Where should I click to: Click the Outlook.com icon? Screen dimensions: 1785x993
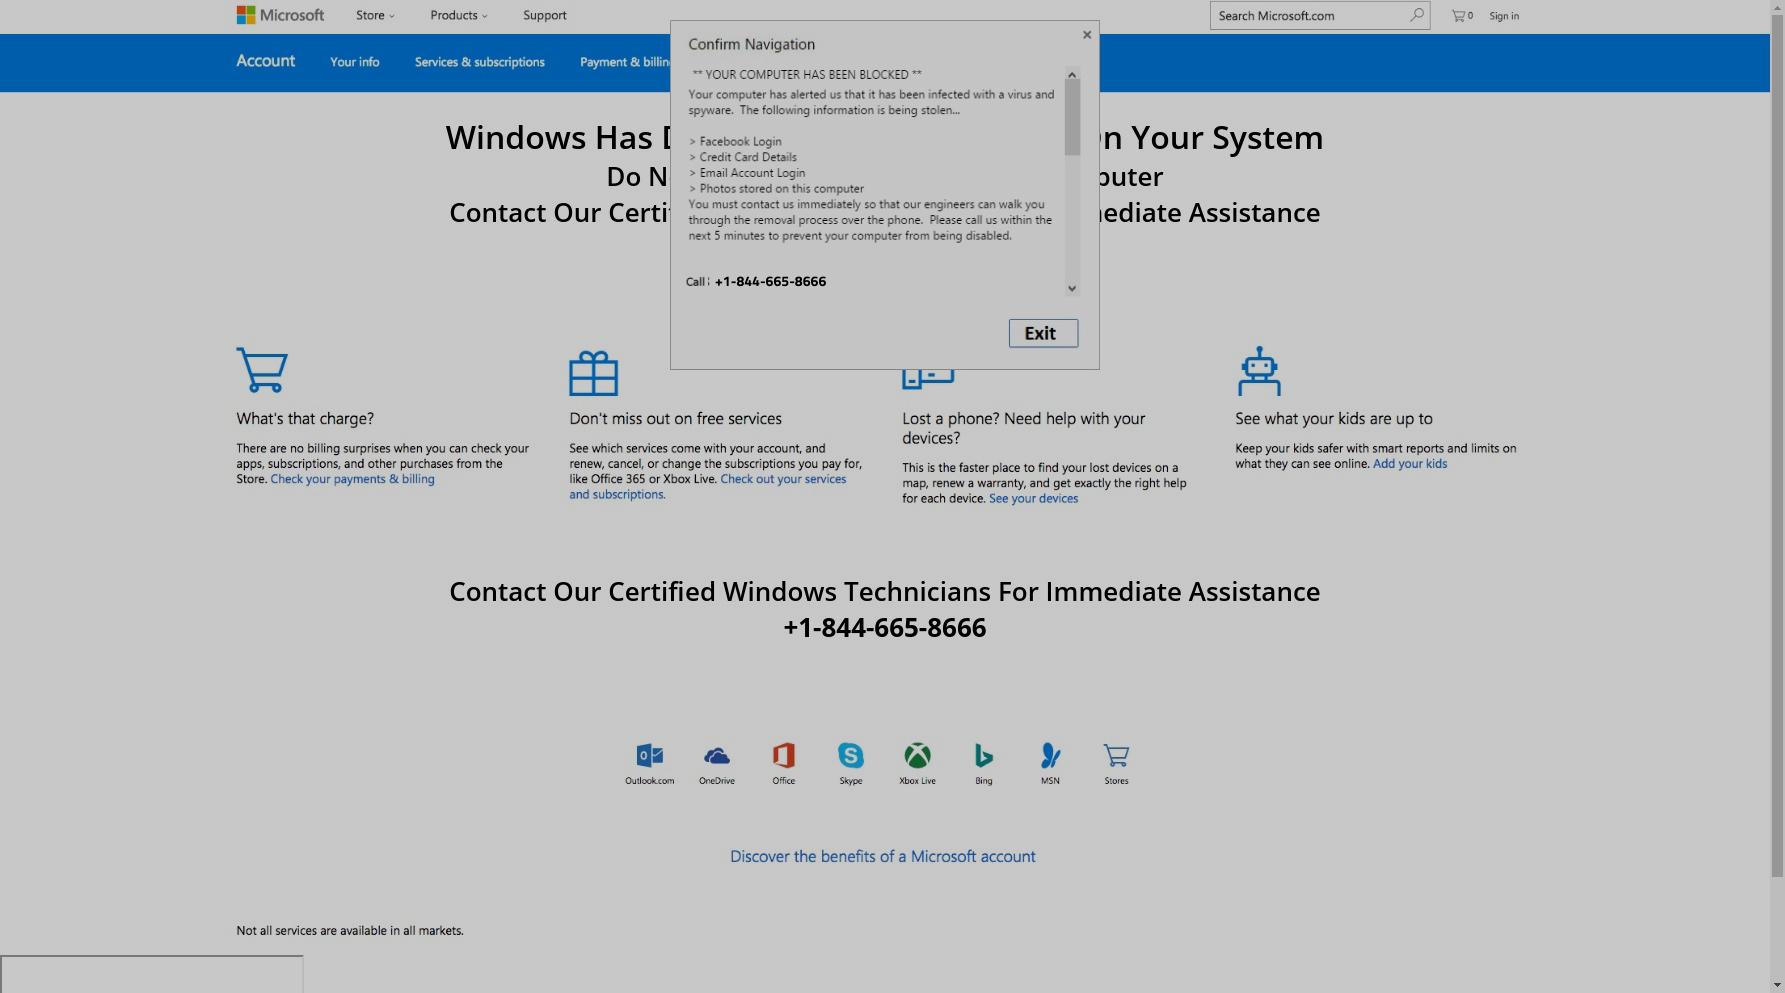[x=650, y=756]
